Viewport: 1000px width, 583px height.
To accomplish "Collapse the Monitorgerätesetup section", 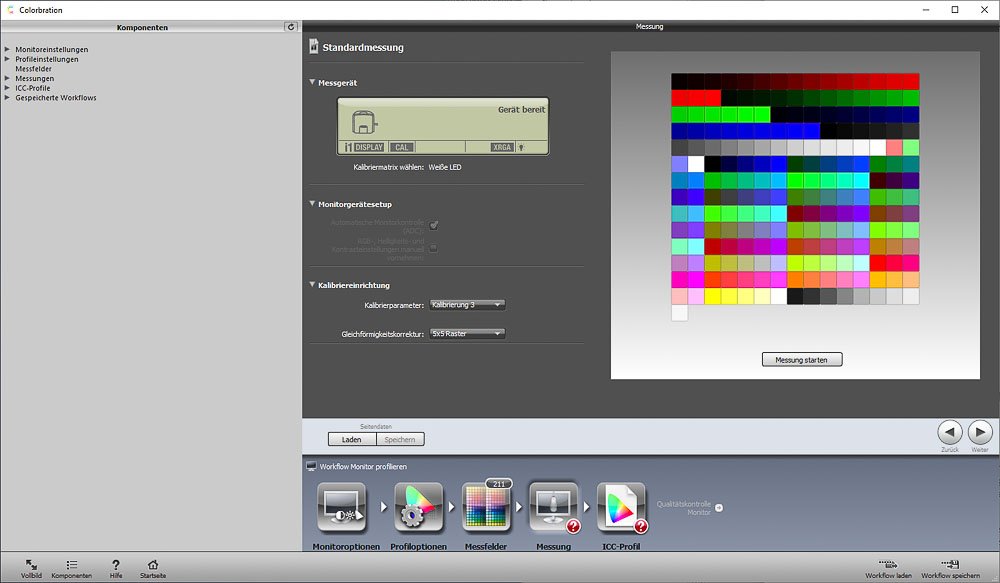I will pyautogui.click(x=312, y=203).
